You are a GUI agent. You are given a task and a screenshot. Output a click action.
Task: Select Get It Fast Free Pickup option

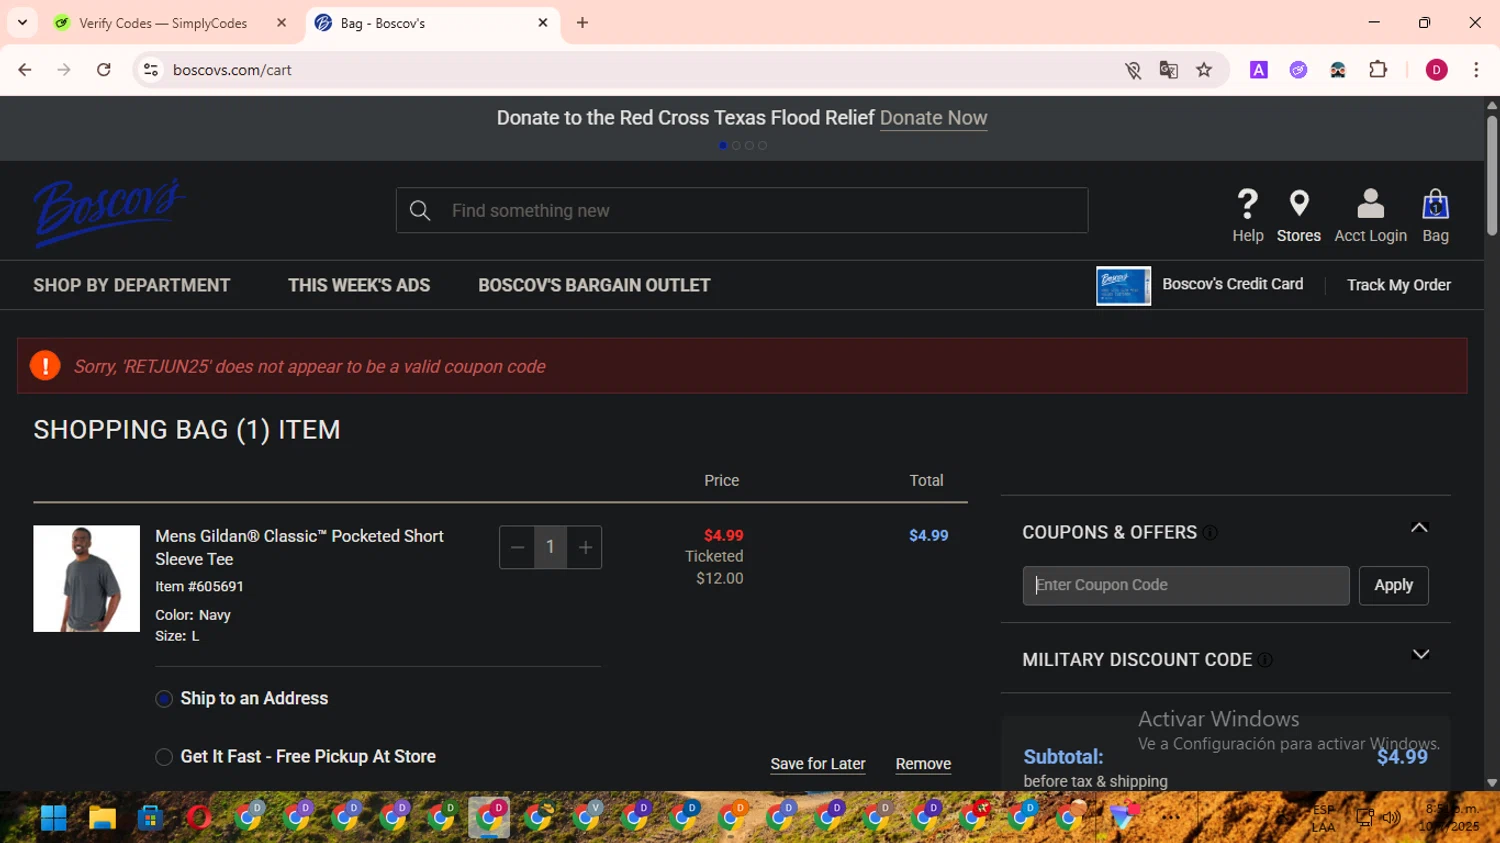pyautogui.click(x=164, y=757)
